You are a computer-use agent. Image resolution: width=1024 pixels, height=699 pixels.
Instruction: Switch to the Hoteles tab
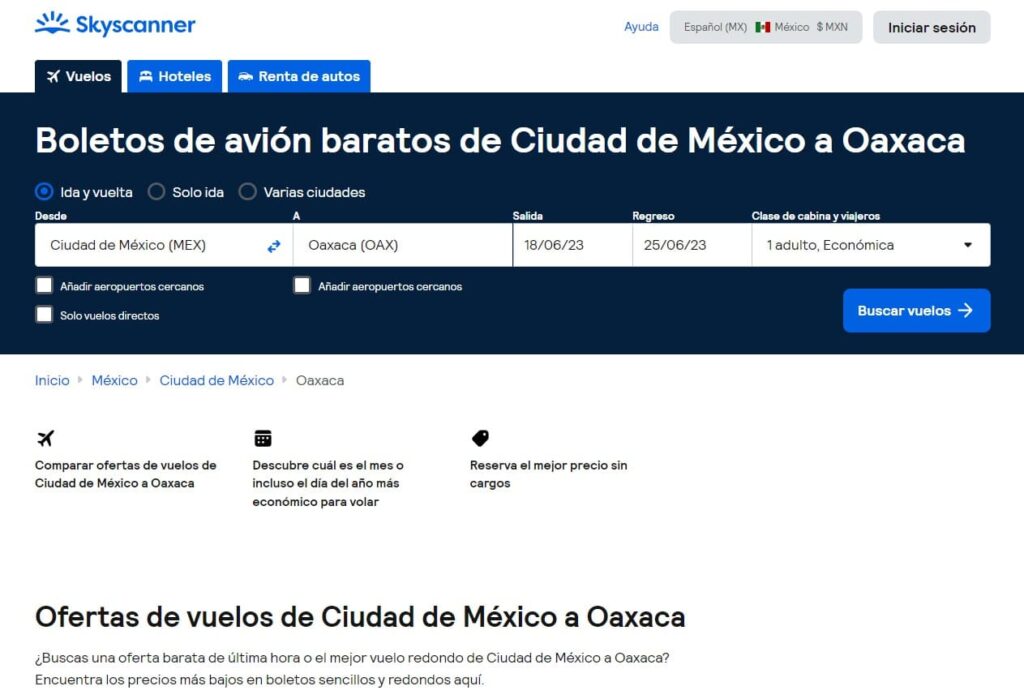[x=174, y=76]
